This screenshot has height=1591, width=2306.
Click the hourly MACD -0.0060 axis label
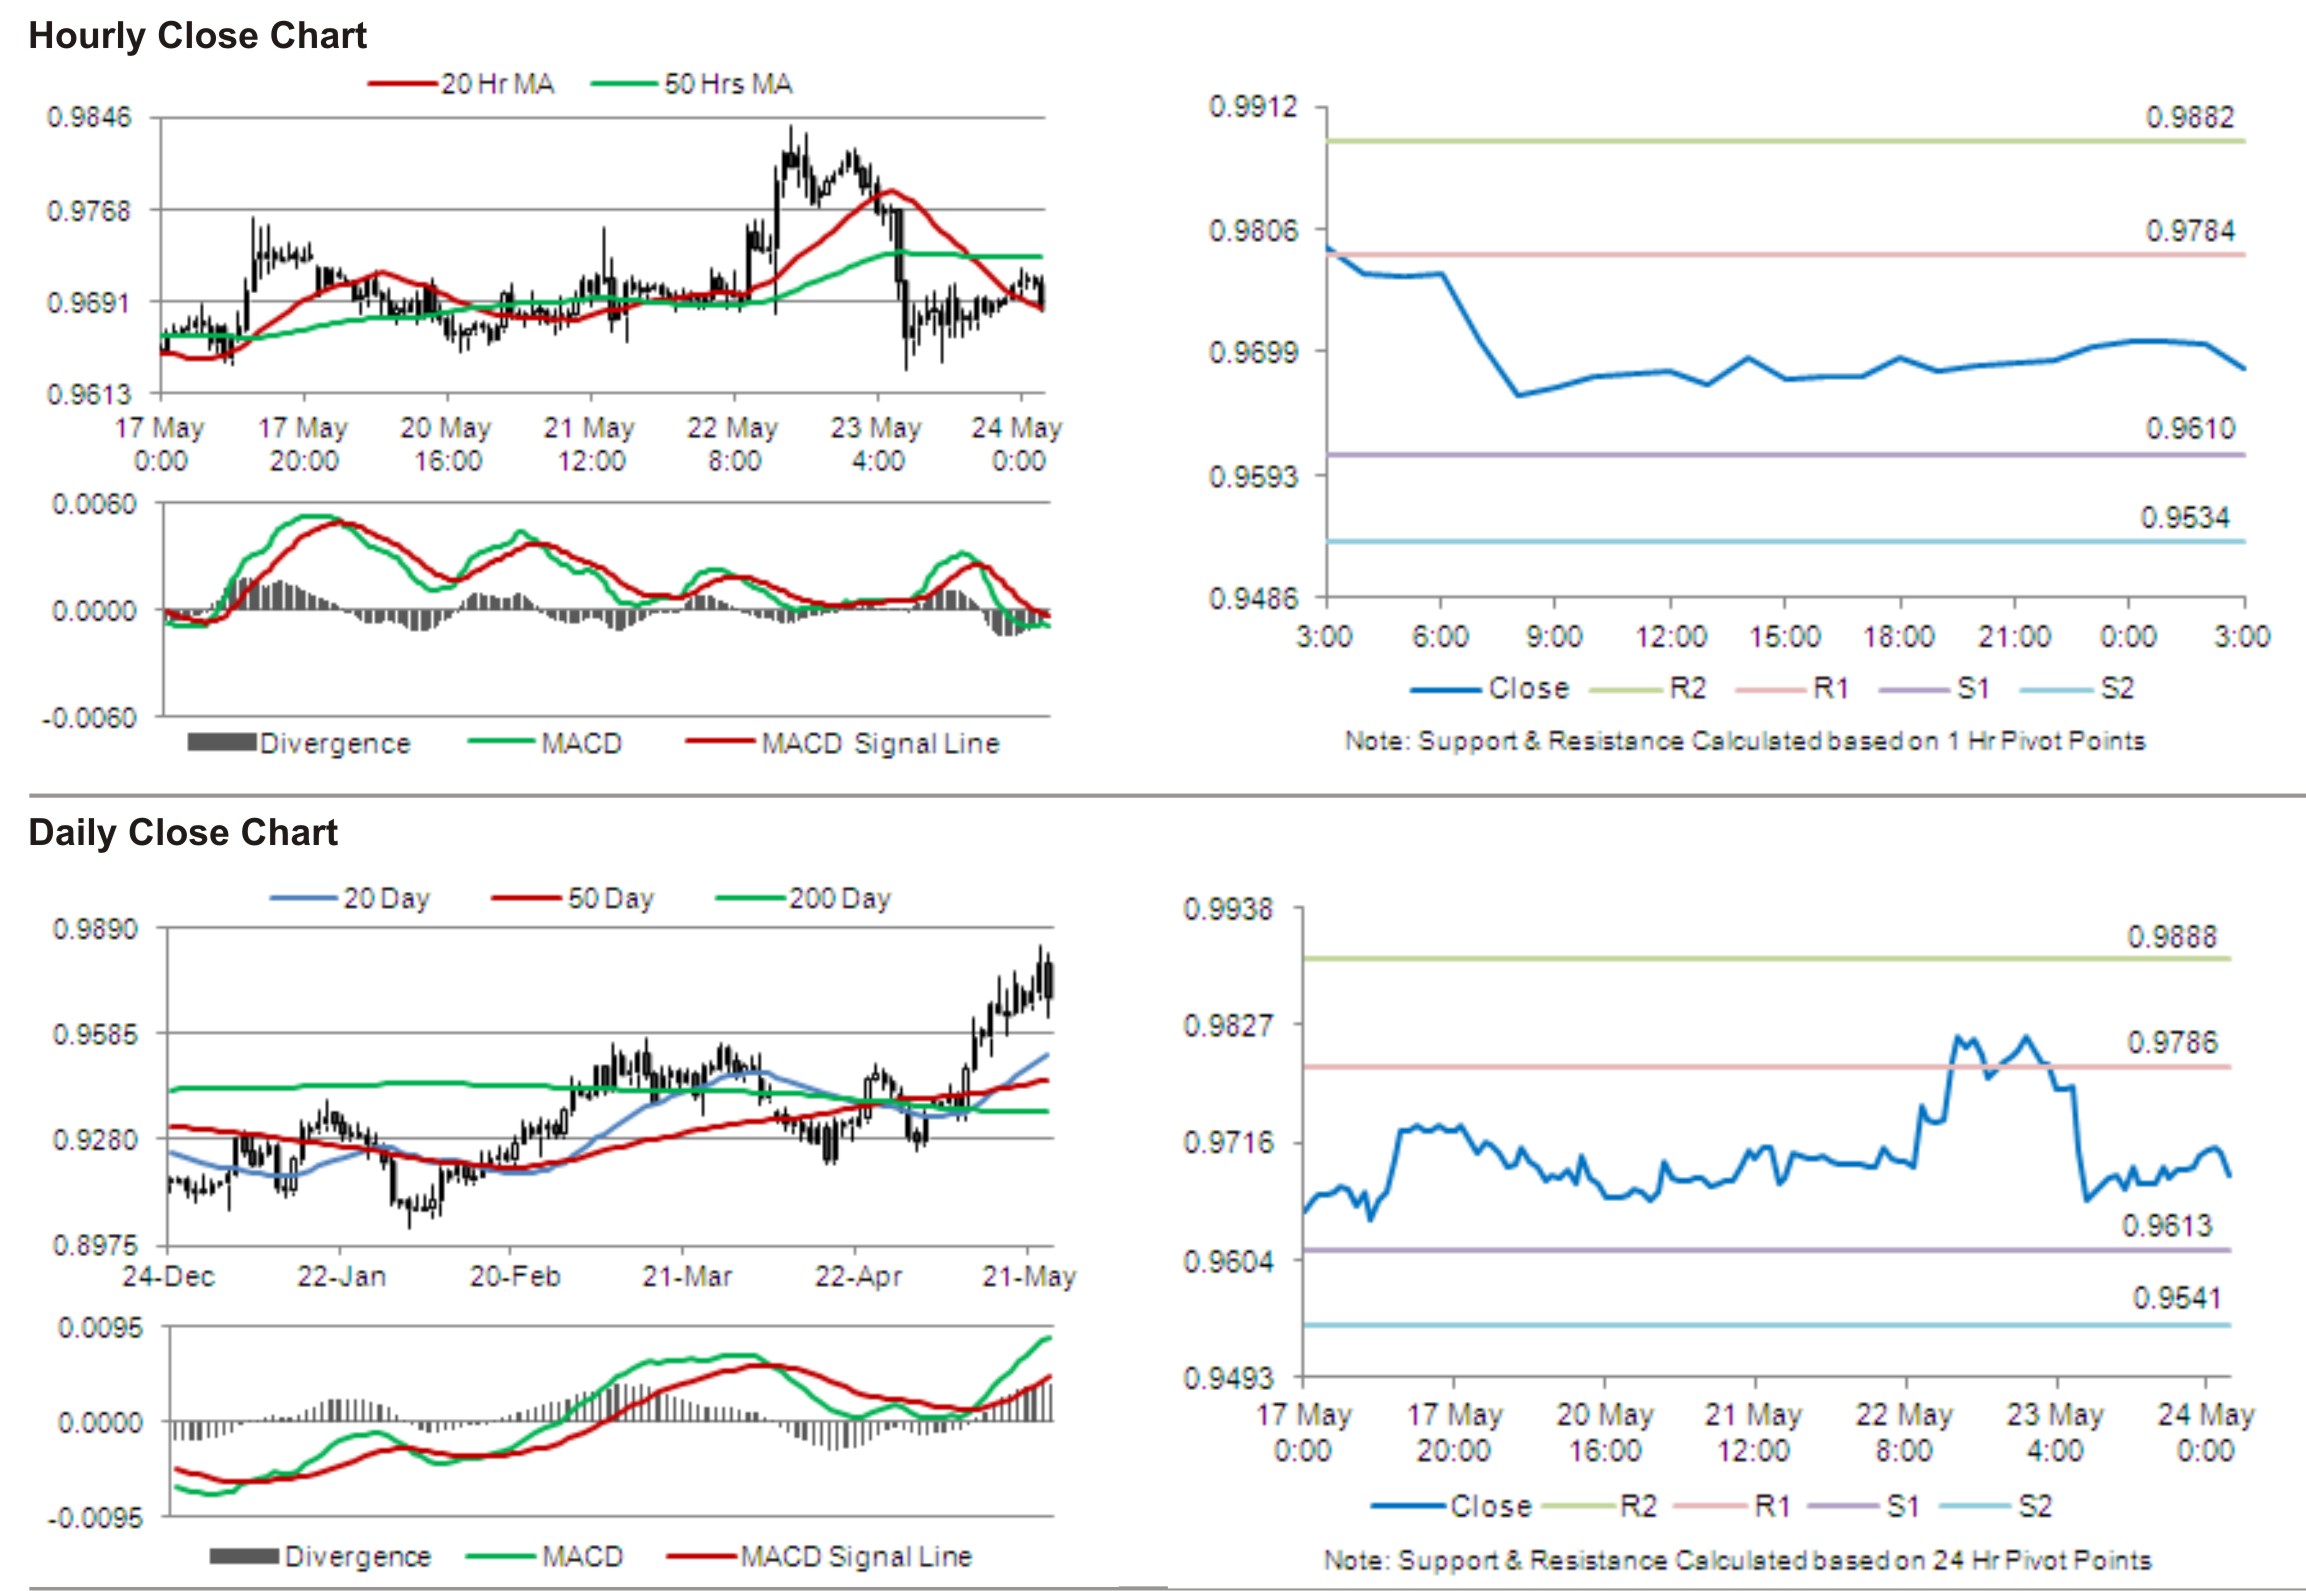pyautogui.click(x=89, y=718)
